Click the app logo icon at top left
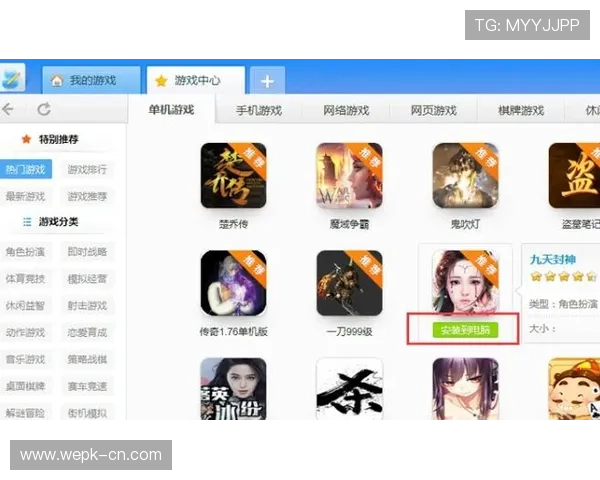The image size is (600, 480). [12, 78]
